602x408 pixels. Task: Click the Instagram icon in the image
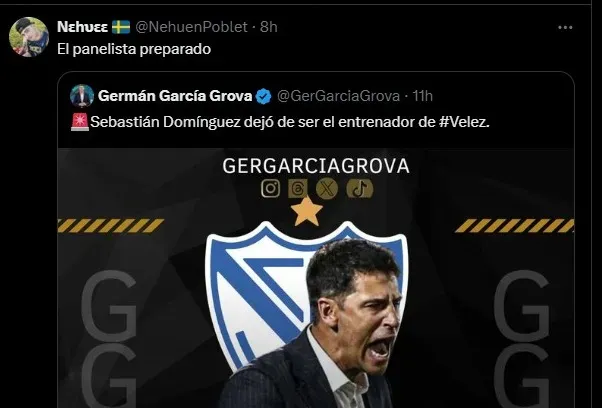pos(270,188)
